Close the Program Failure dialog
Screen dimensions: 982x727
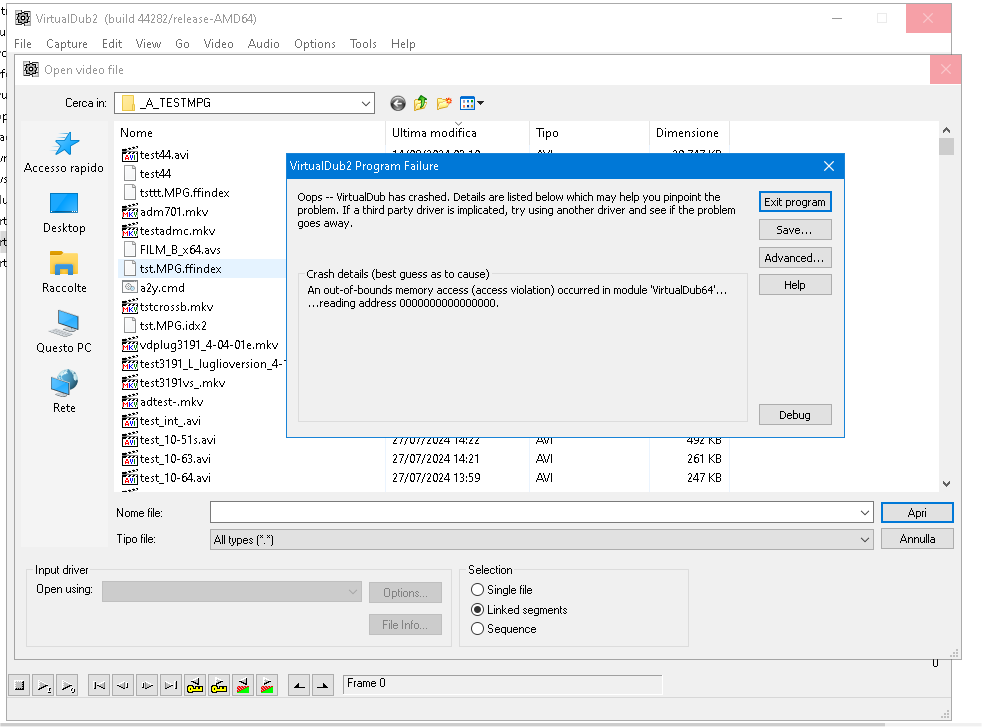click(x=829, y=166)
